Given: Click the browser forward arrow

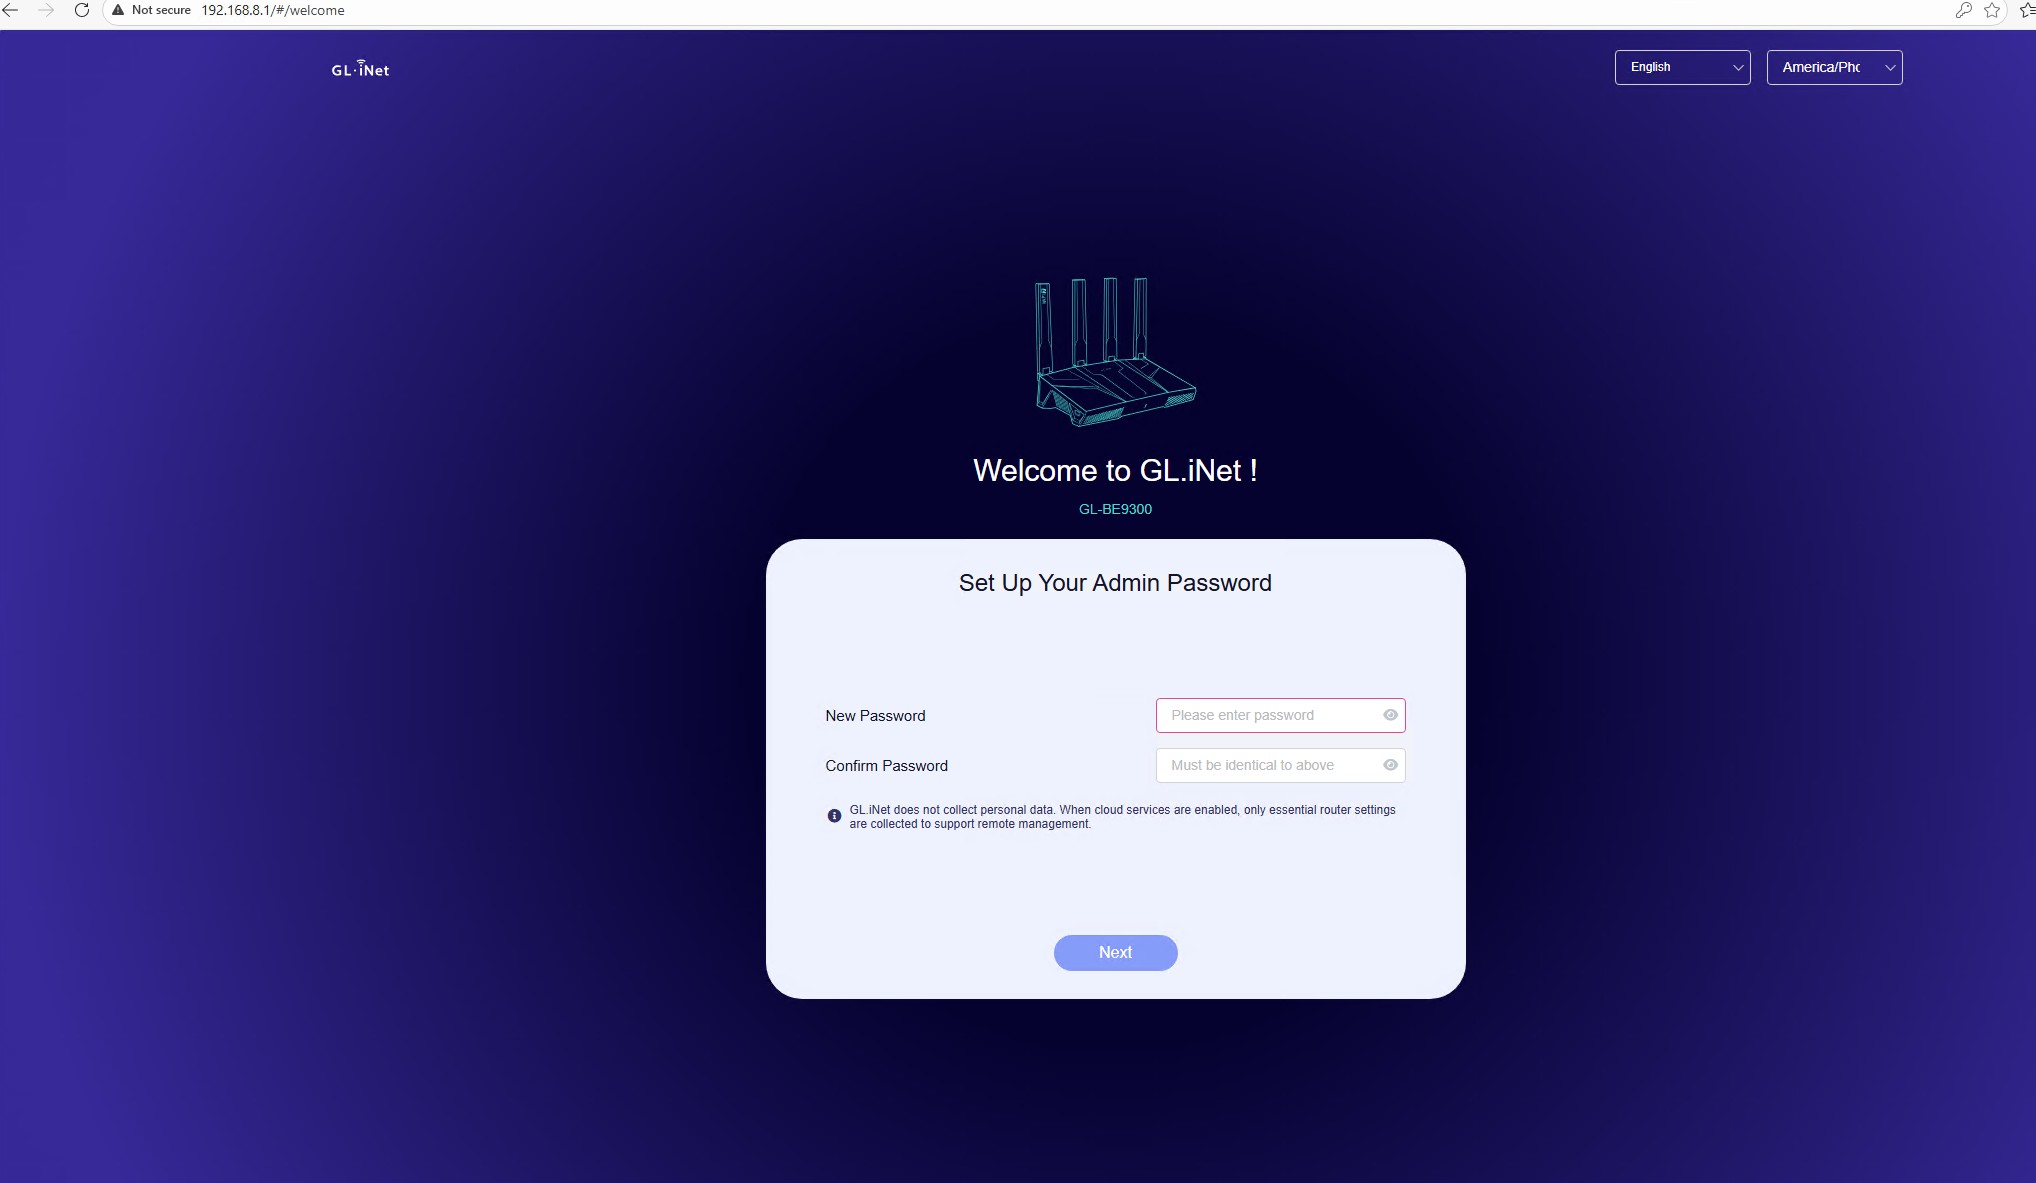Looking at the screenshot, I should click(46, 10).
